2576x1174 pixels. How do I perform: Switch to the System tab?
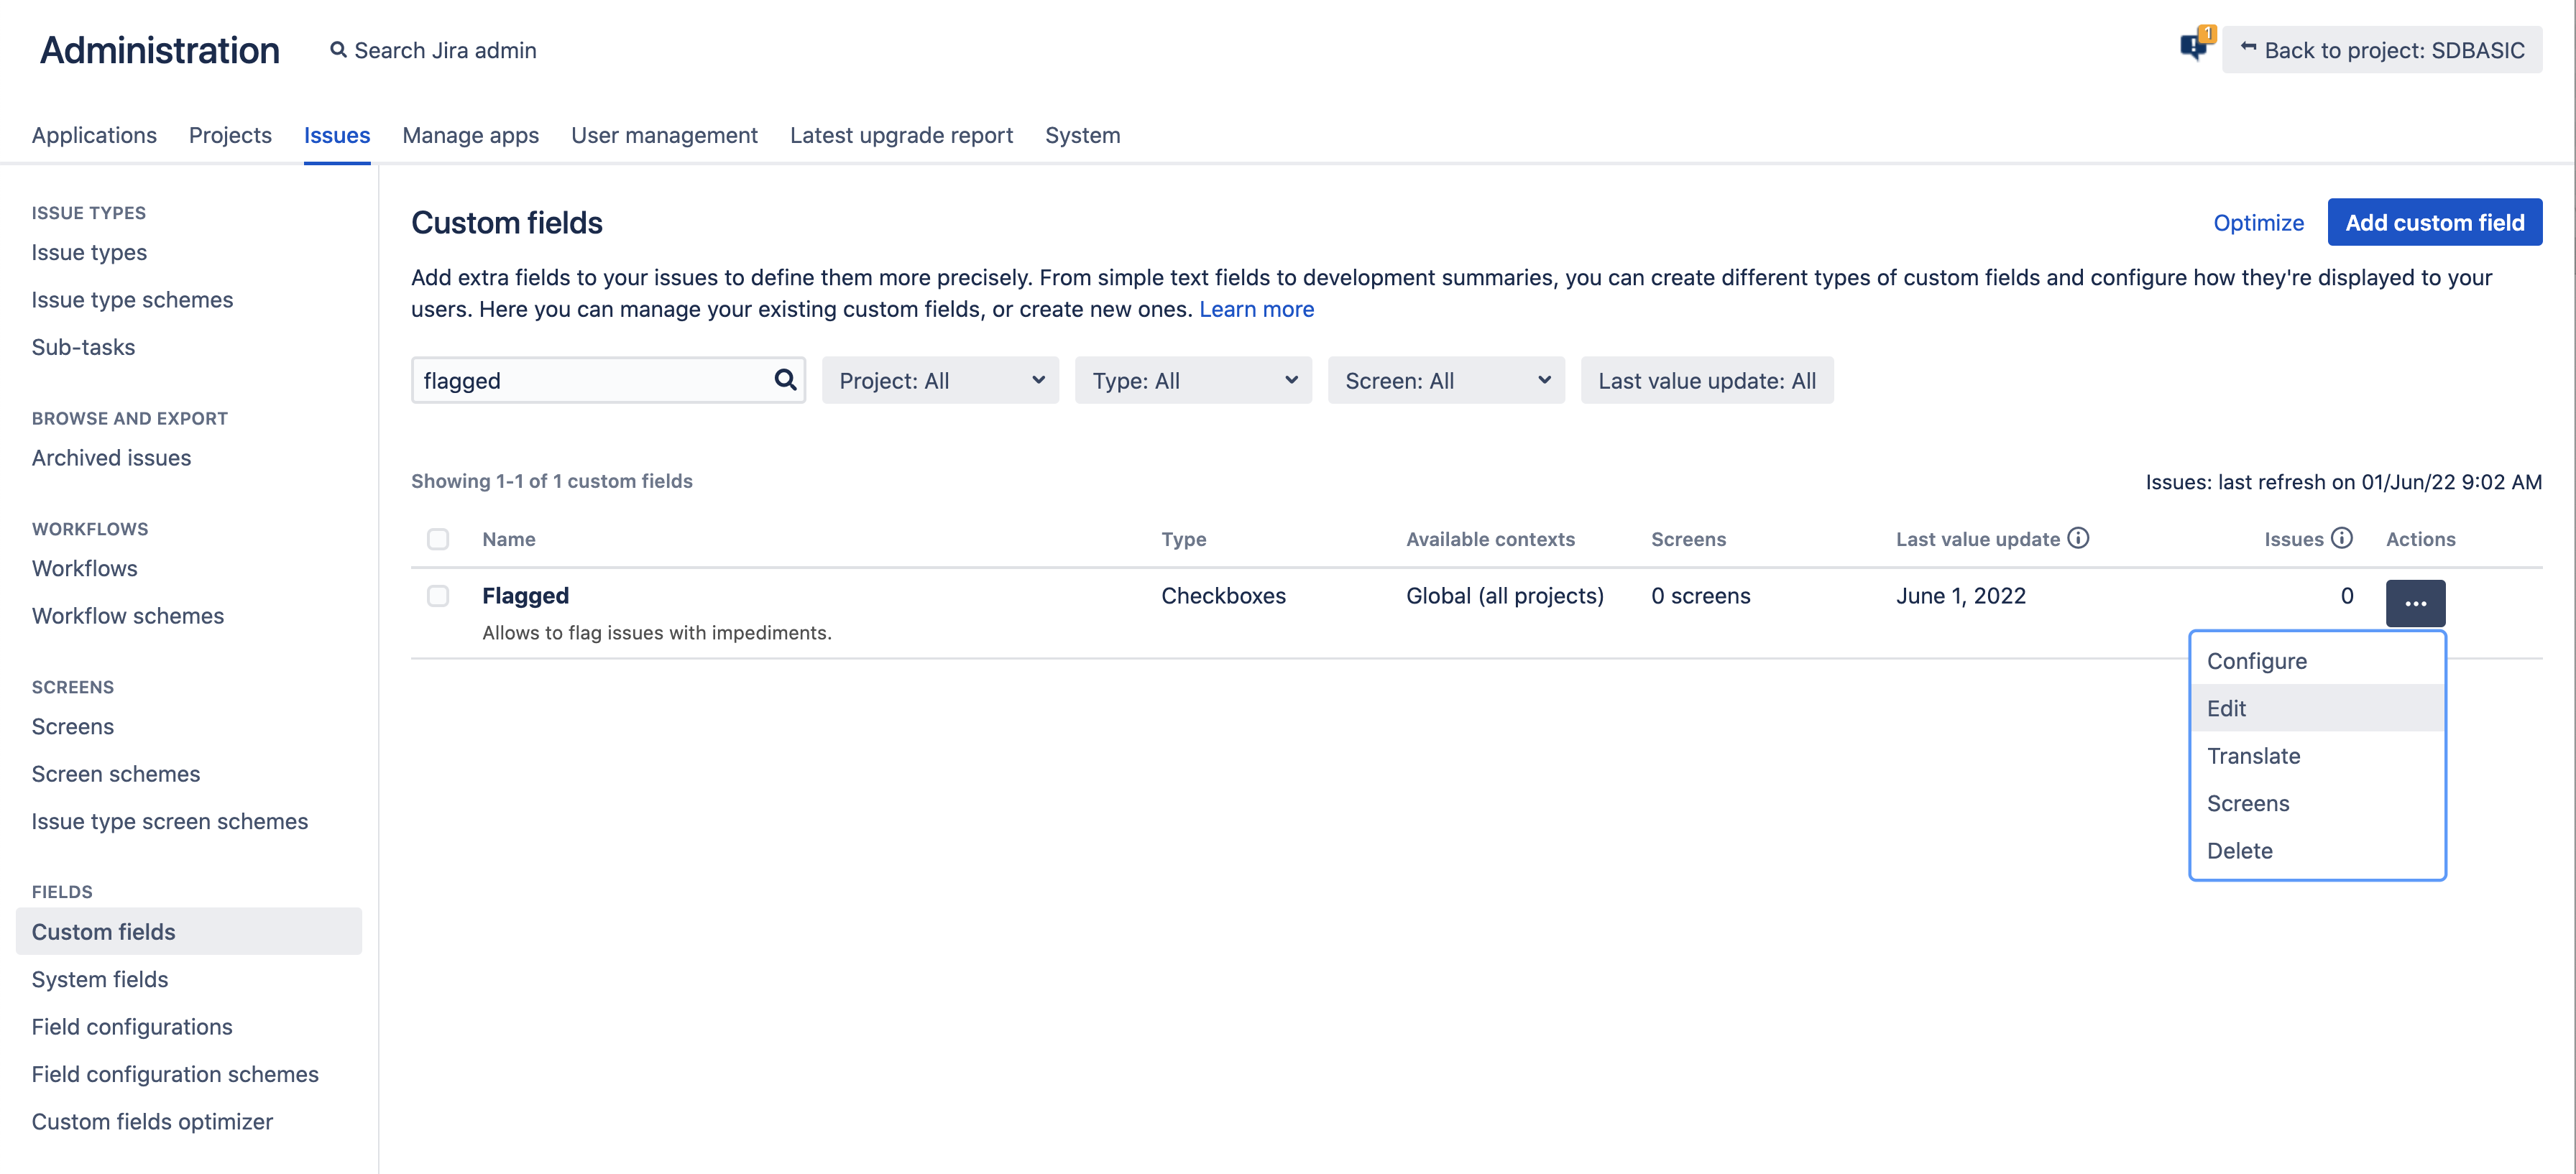[x=1082, y=135]
